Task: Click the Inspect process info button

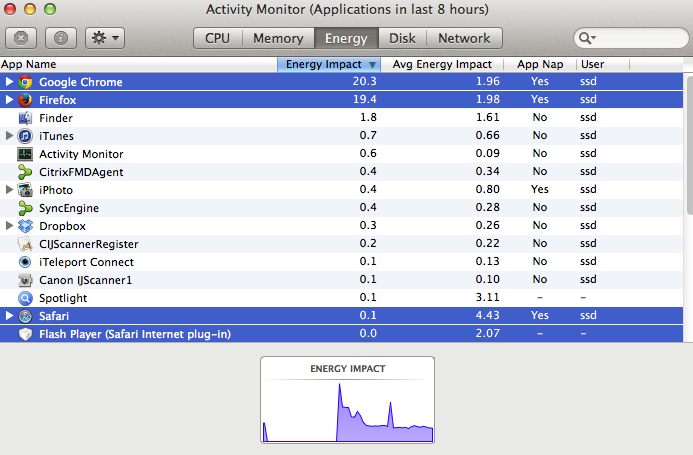Action: click(x=61, y=38)
